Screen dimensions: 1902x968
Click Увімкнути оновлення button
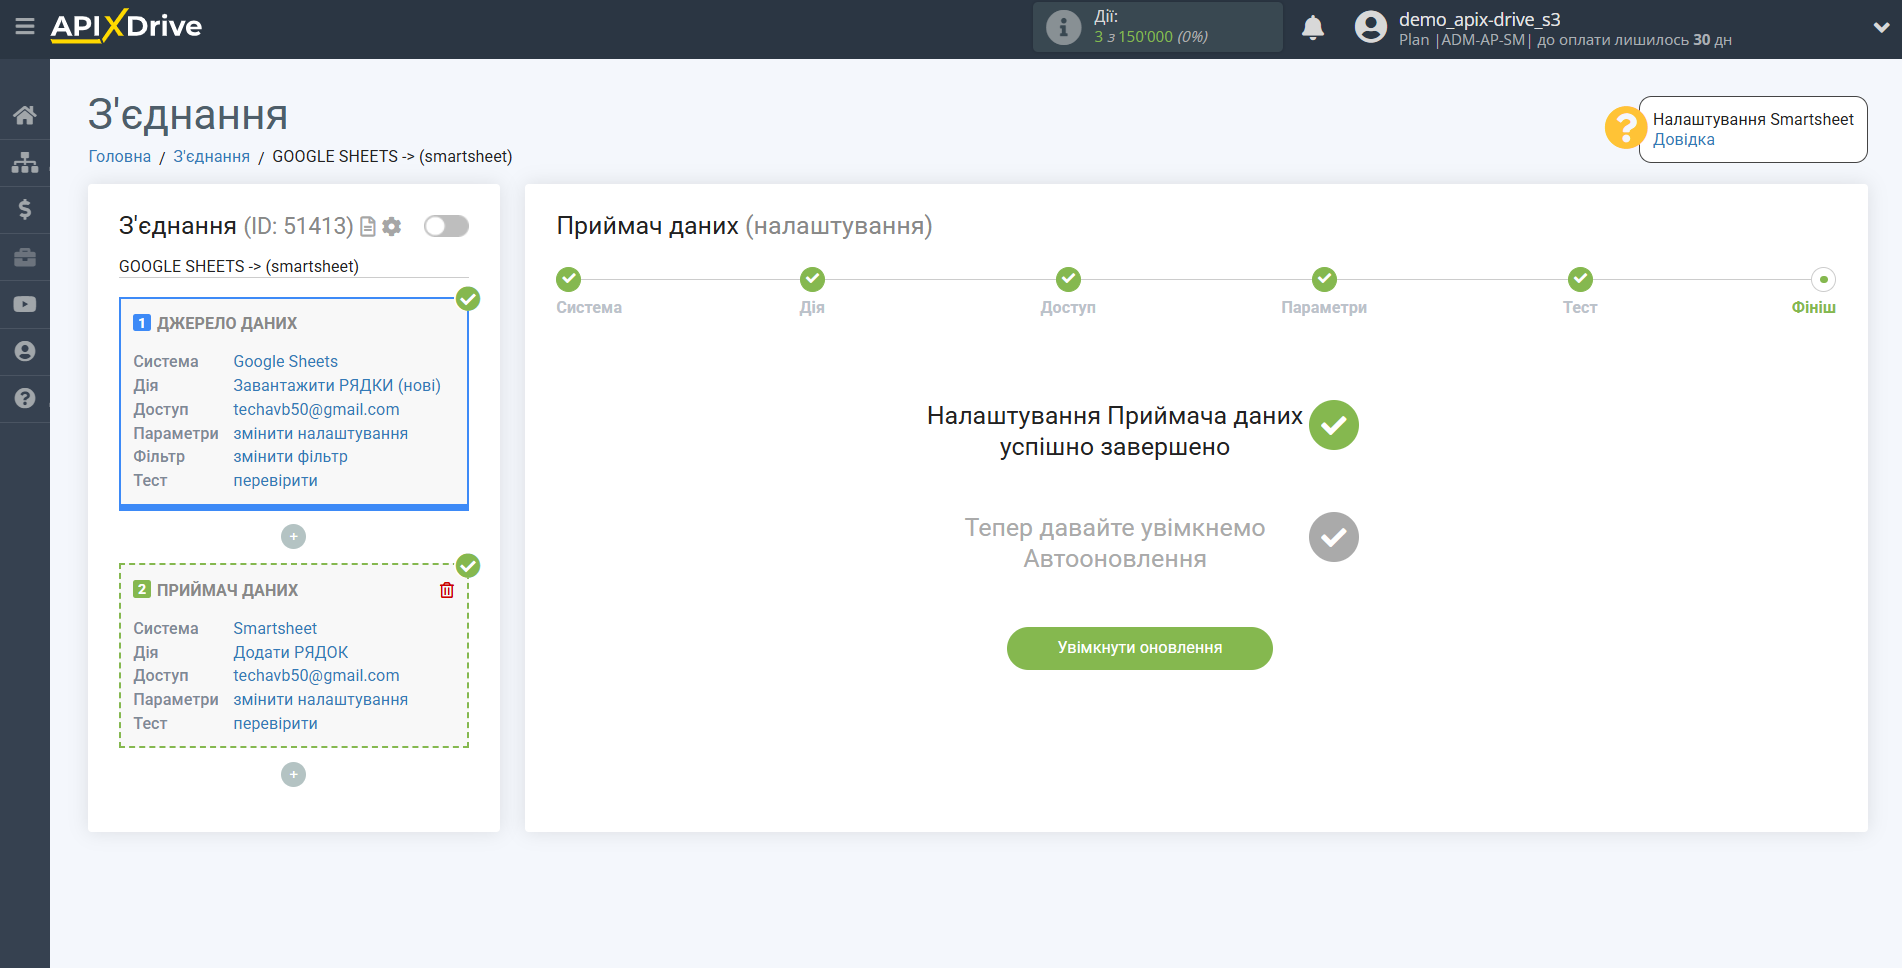tap(1140, 648)
